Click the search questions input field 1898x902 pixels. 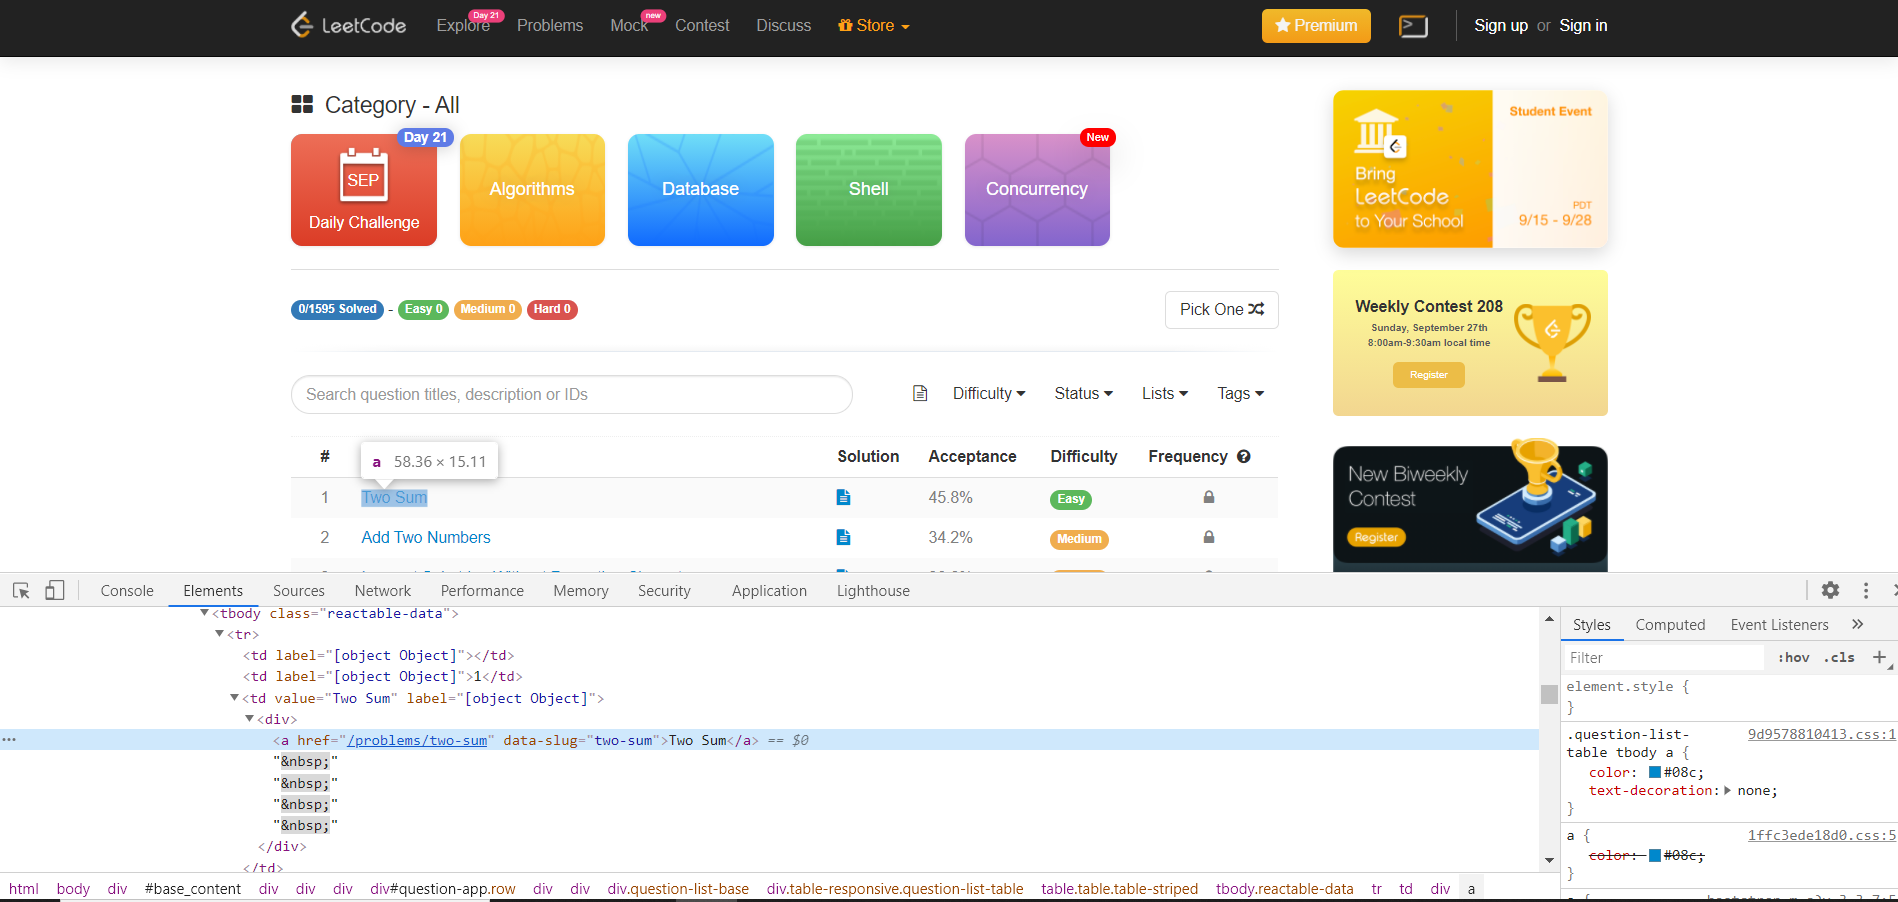pos(572,394)
